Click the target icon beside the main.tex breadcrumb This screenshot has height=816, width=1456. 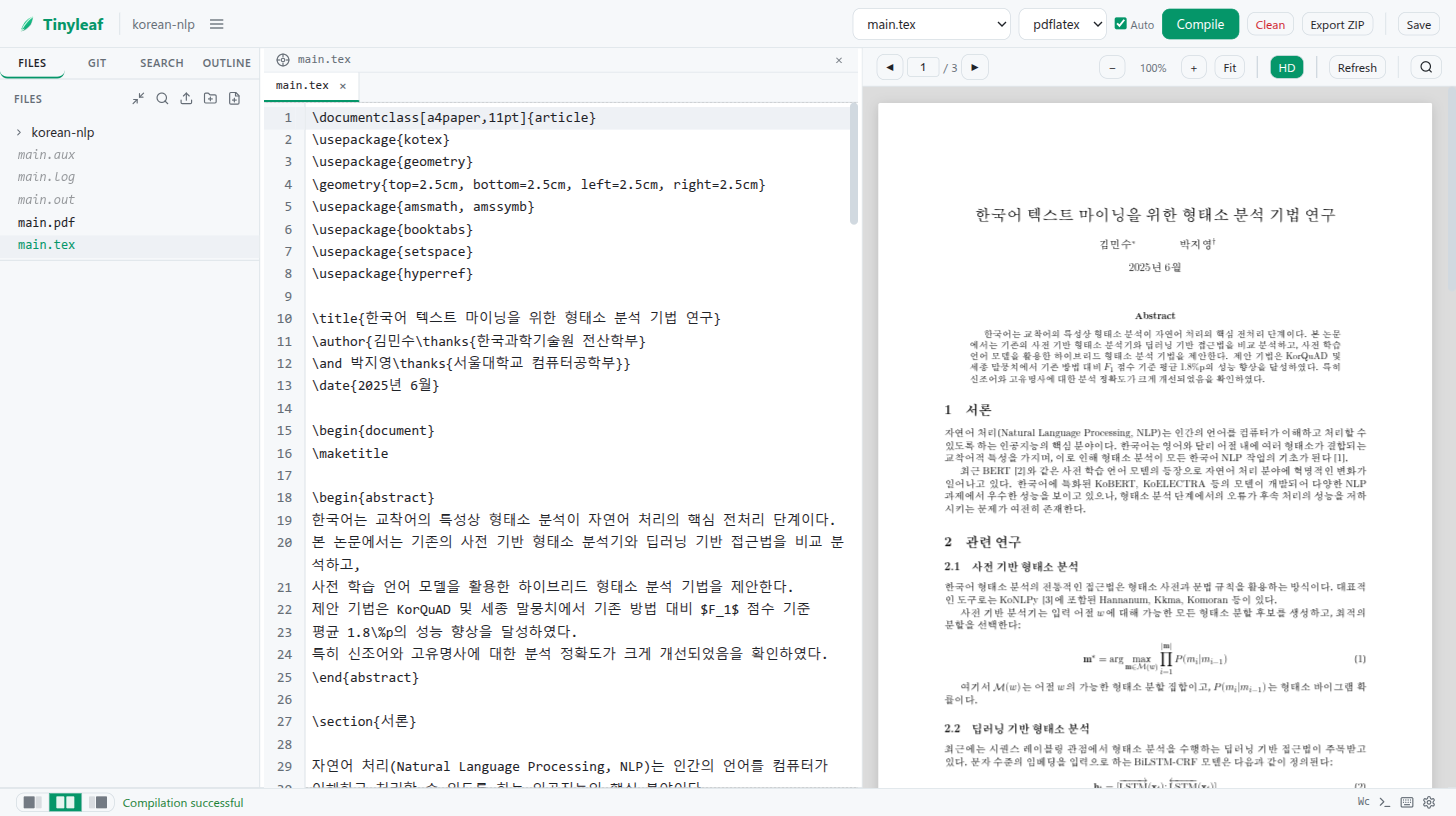coord(283,60)
